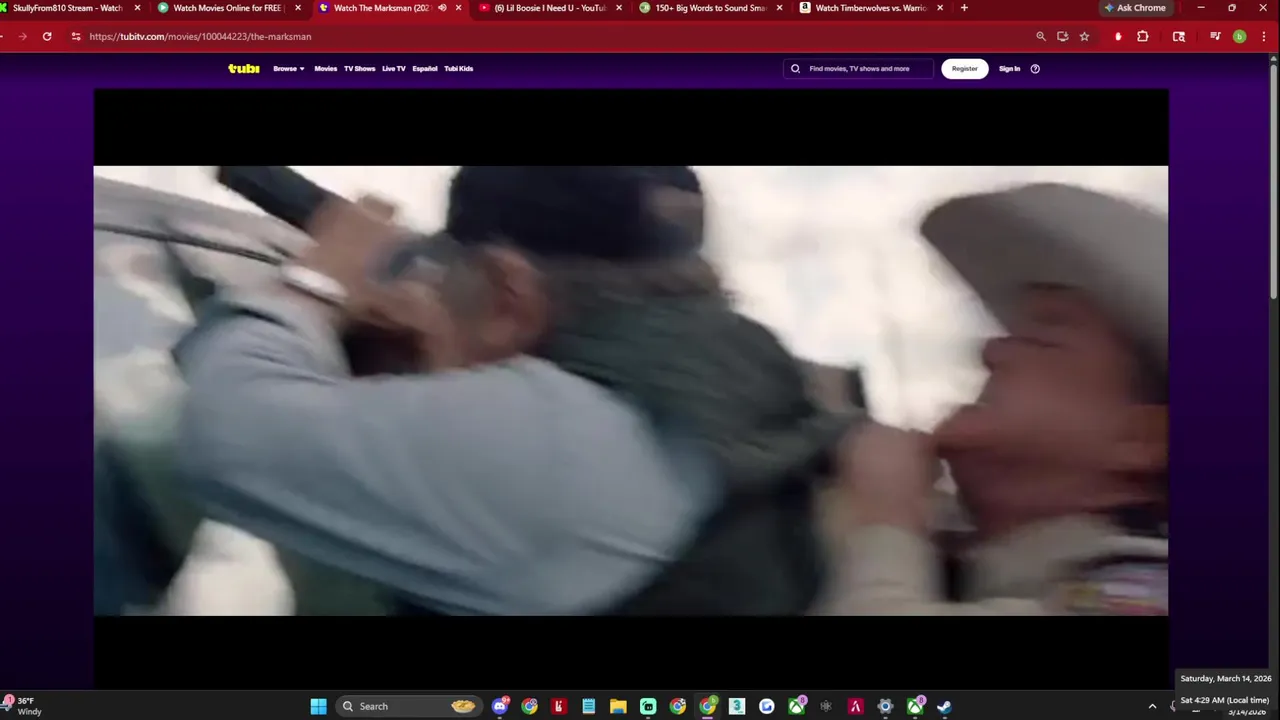This screenshot has height=720, width=1280.
Task: Open Discord from the taskbar
Action: click(x=500, y=706)
